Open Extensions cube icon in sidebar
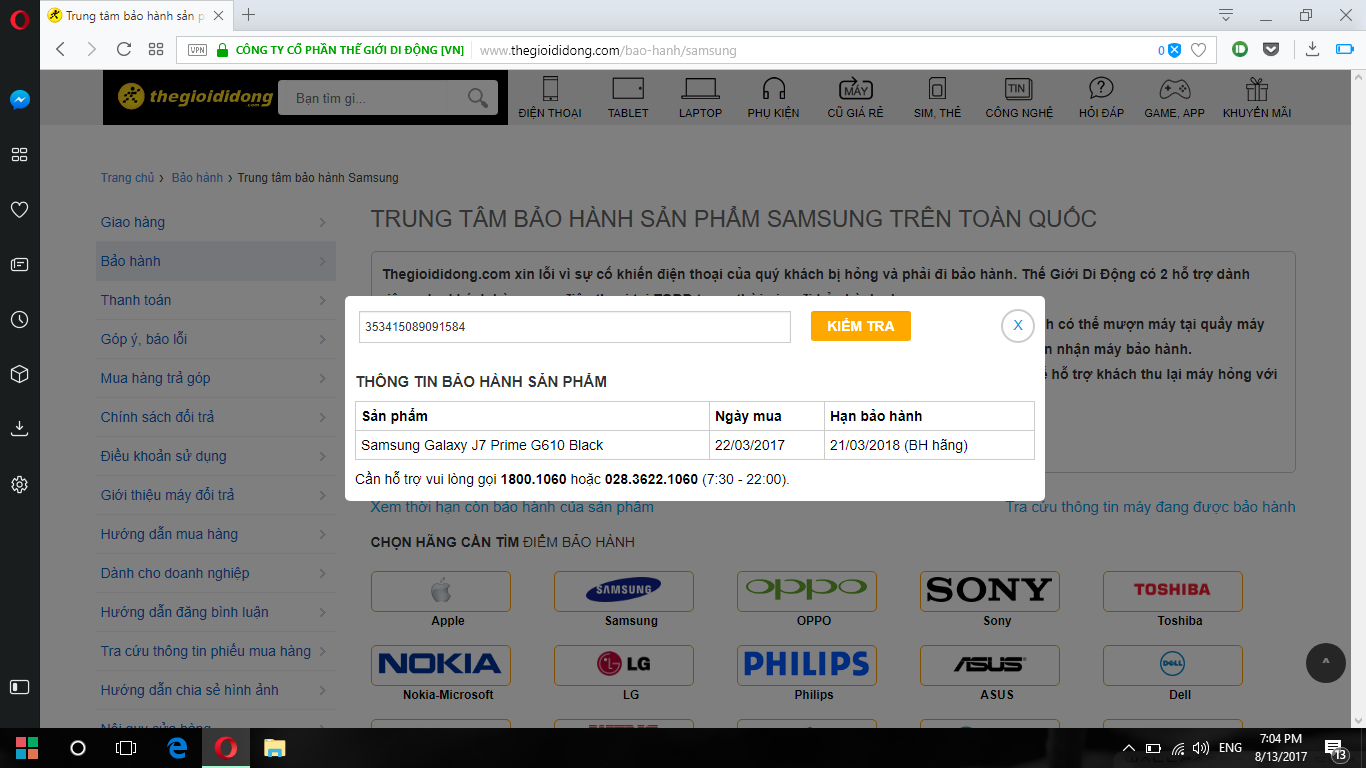1366x768 pixels. coord(20,374)
